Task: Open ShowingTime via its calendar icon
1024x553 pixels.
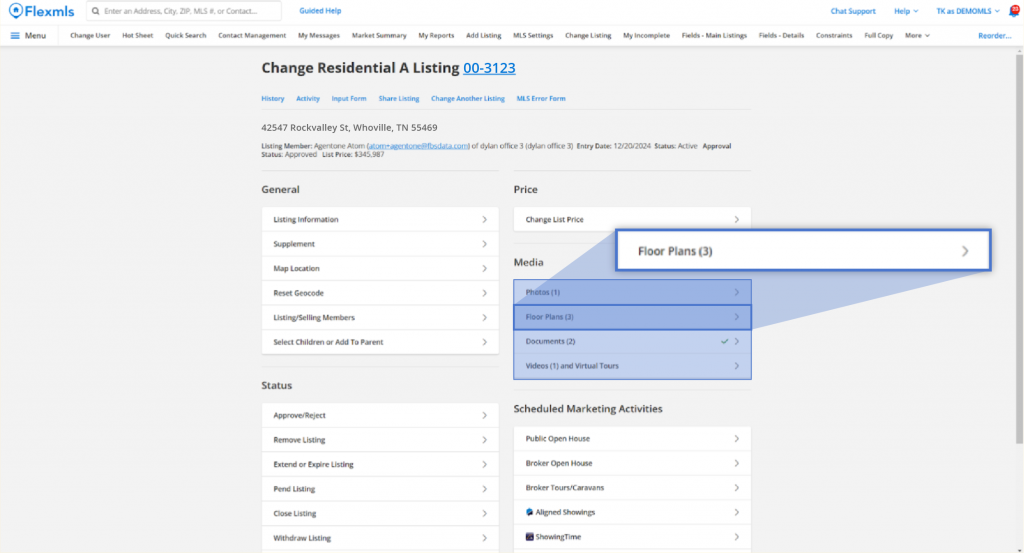Action: [x=529, y=537]
